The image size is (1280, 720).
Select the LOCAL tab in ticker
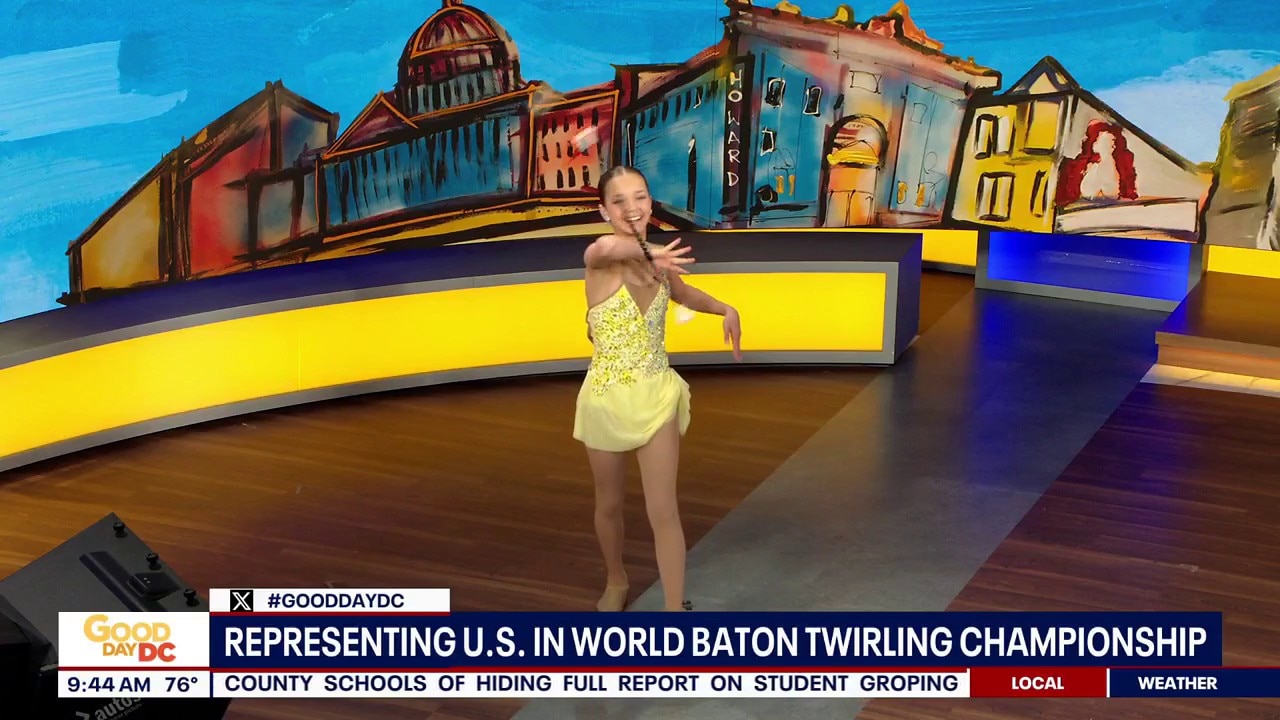1038,683
